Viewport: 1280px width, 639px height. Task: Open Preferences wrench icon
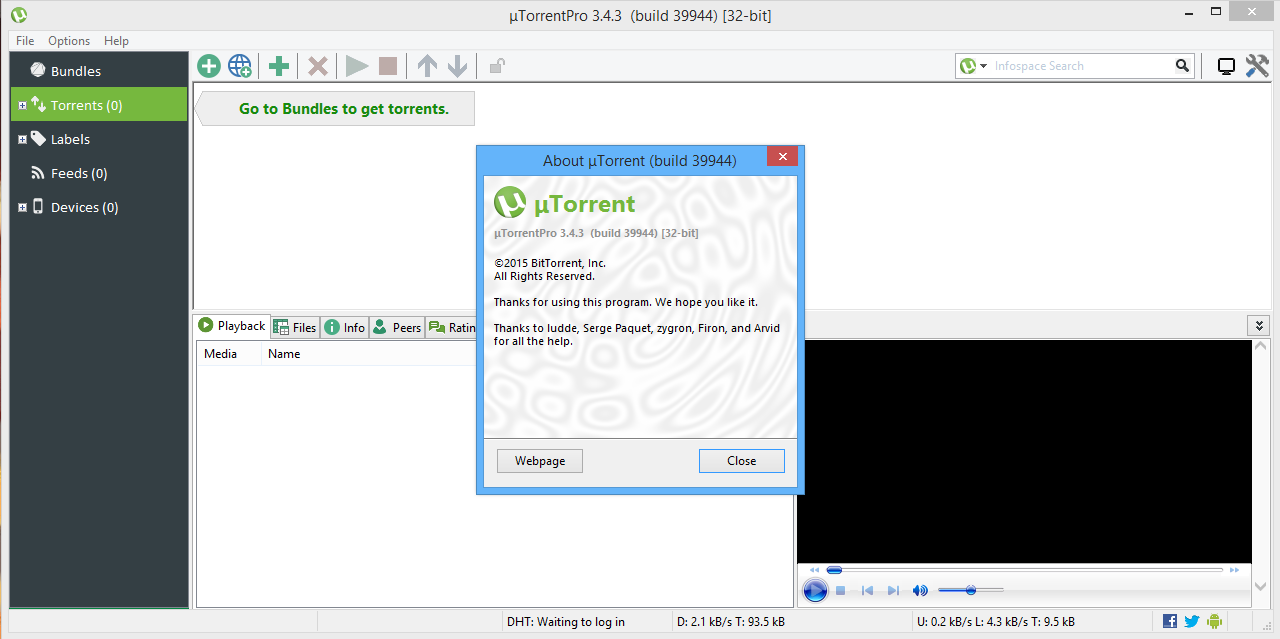1257,66
